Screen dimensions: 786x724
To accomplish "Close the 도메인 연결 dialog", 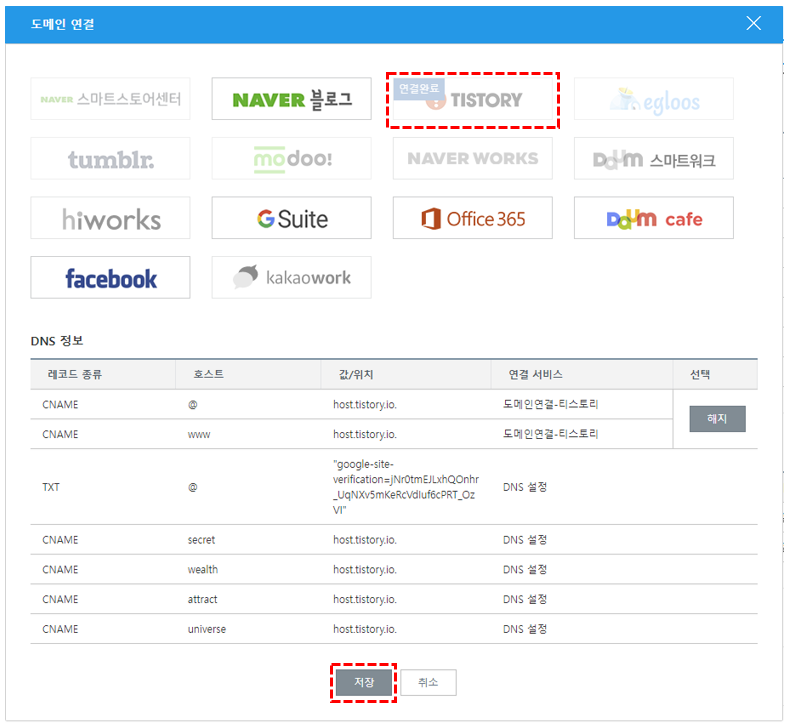I will click(x=753, y=23).
